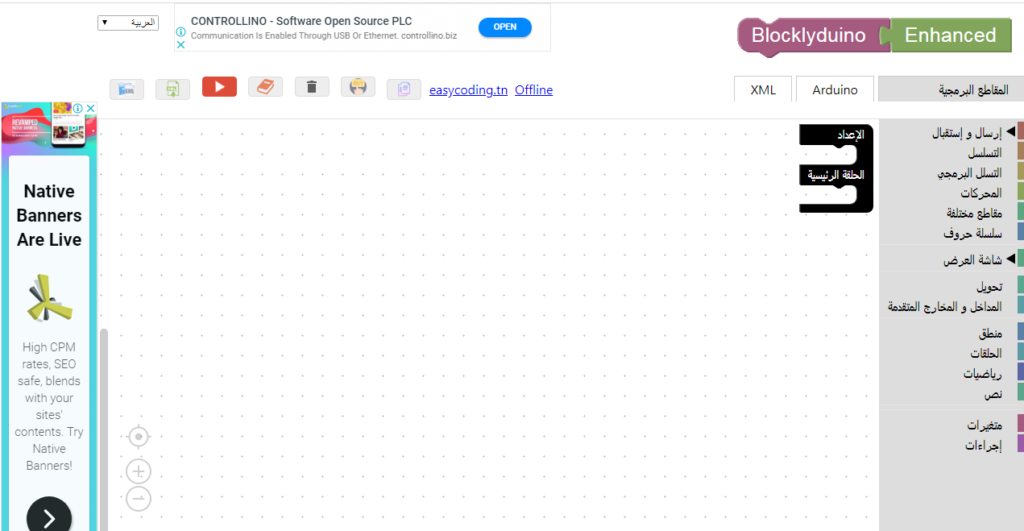Image resolution: width=1024 pixels, height=531 pixels.
Task: Zoom in with the plus circle
Action: [139, 471]
